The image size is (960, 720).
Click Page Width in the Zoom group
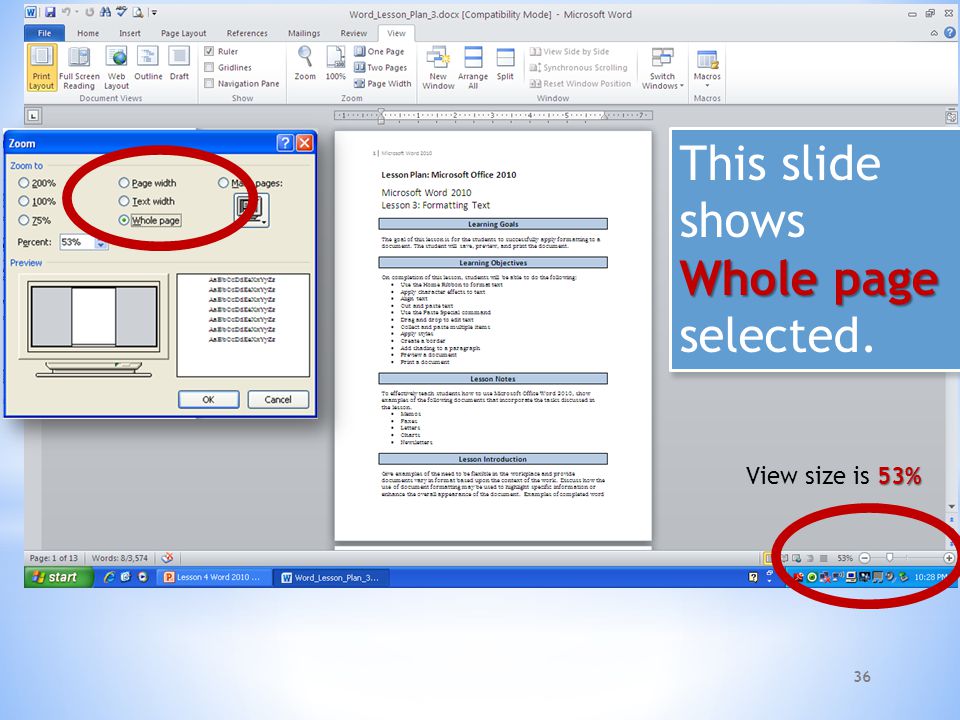pos(383,83)
